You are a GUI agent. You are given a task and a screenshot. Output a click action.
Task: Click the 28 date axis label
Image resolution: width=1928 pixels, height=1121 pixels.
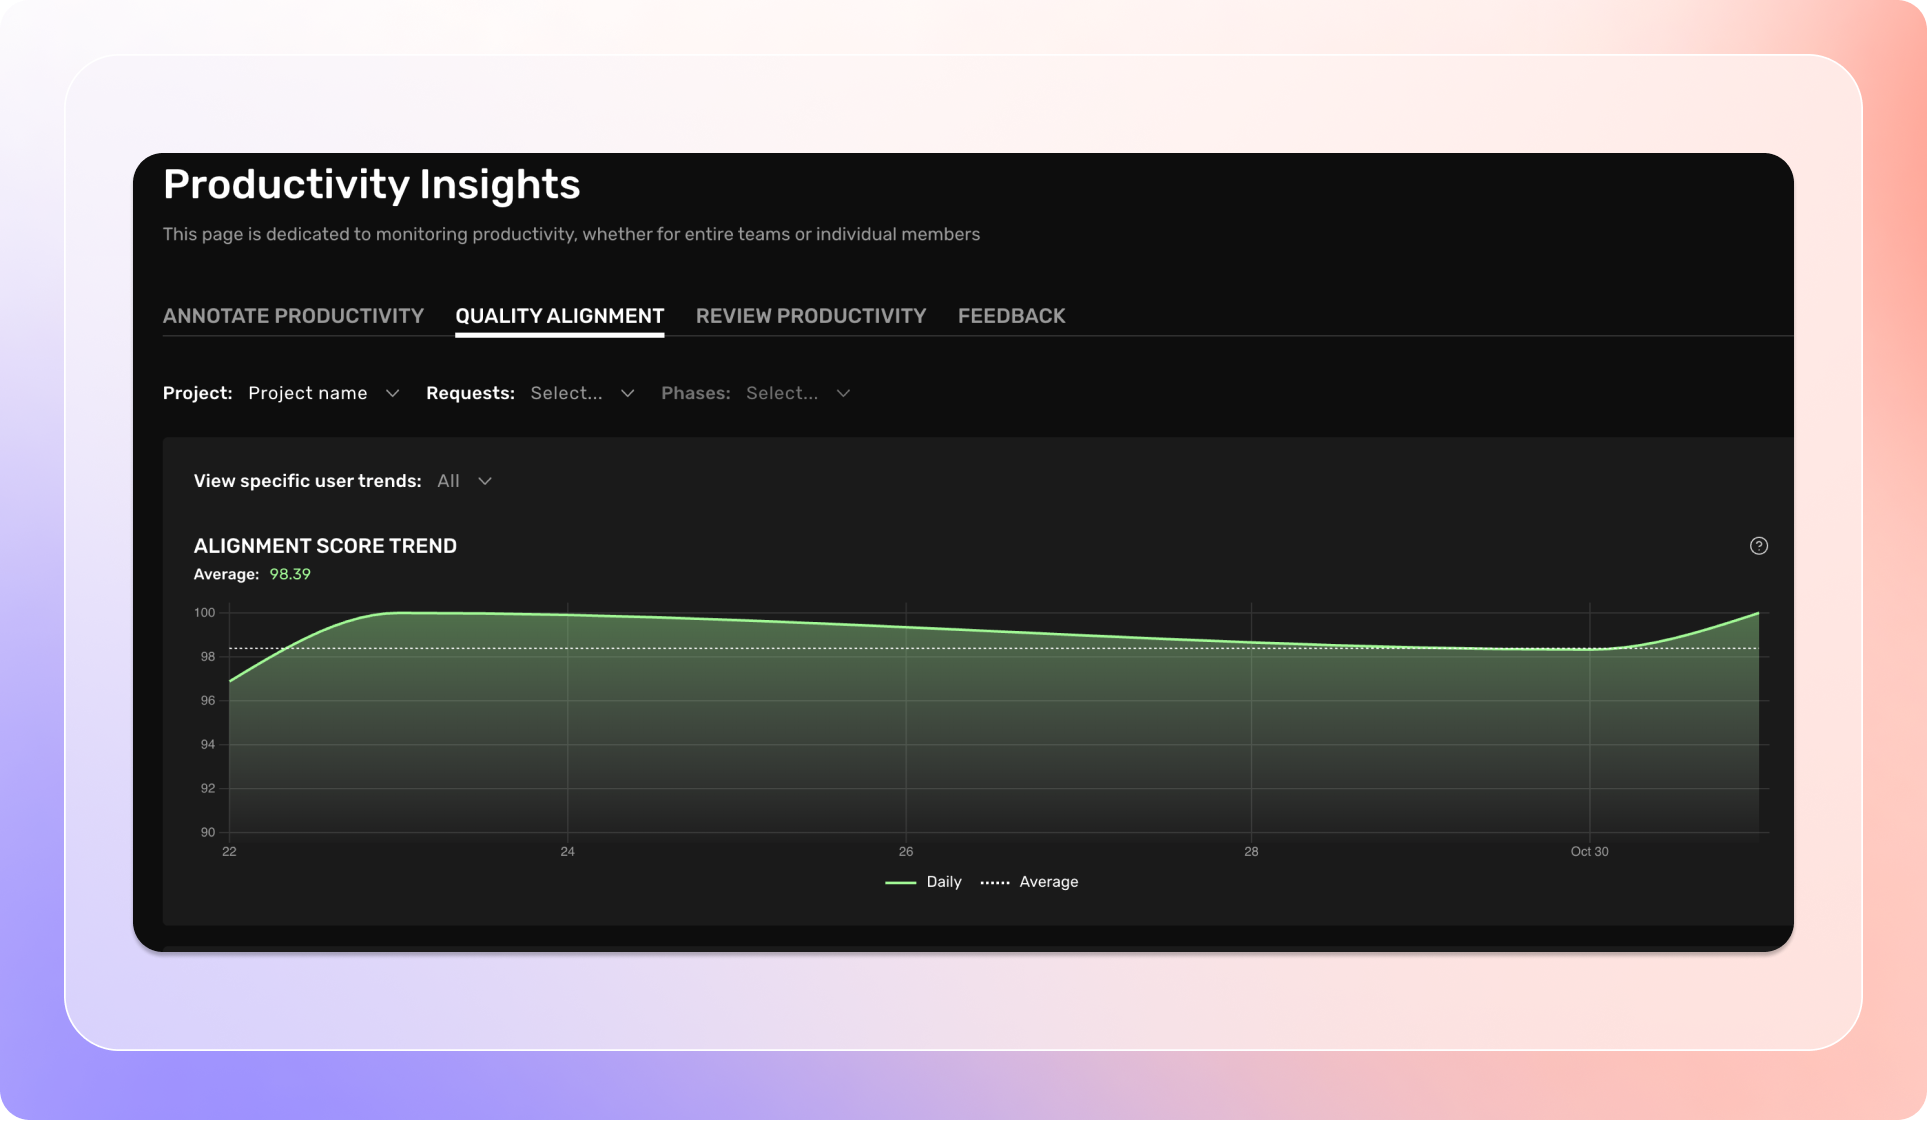[x=1250, y=852]
